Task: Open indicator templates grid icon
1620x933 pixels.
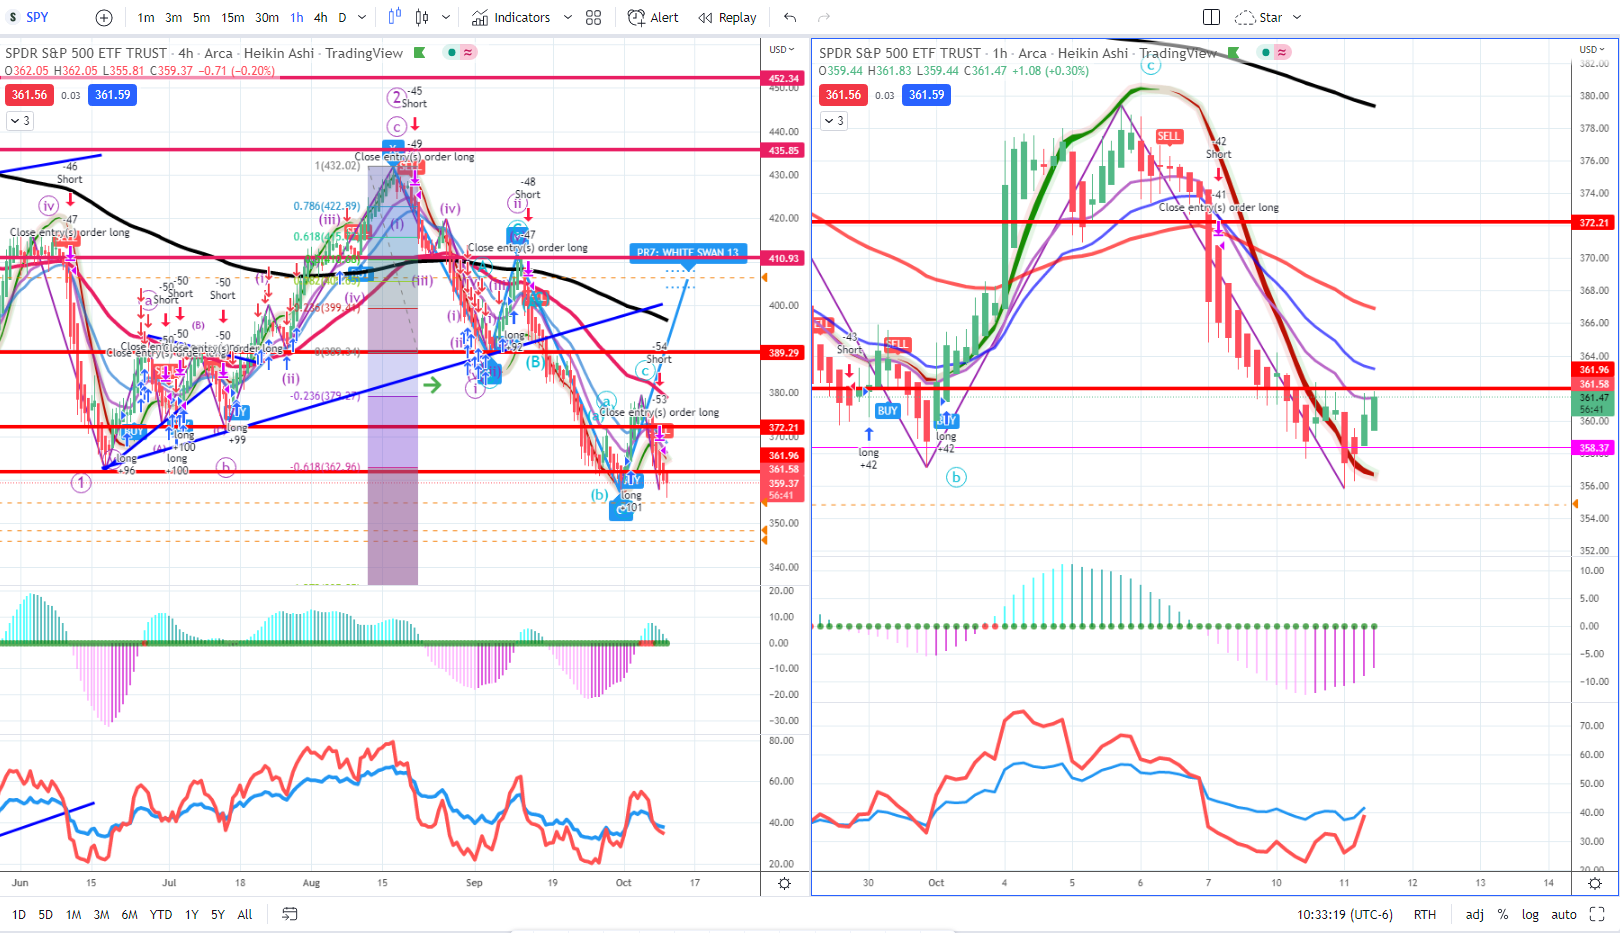Action: pos(594,17)
